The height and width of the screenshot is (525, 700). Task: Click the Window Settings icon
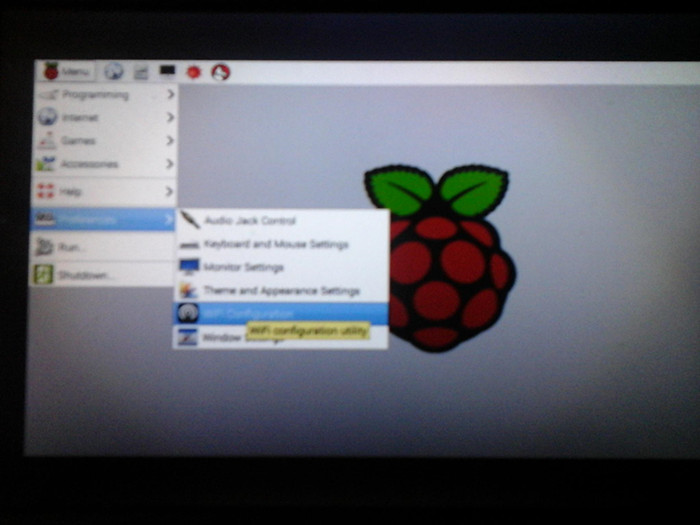coord(187,338)
